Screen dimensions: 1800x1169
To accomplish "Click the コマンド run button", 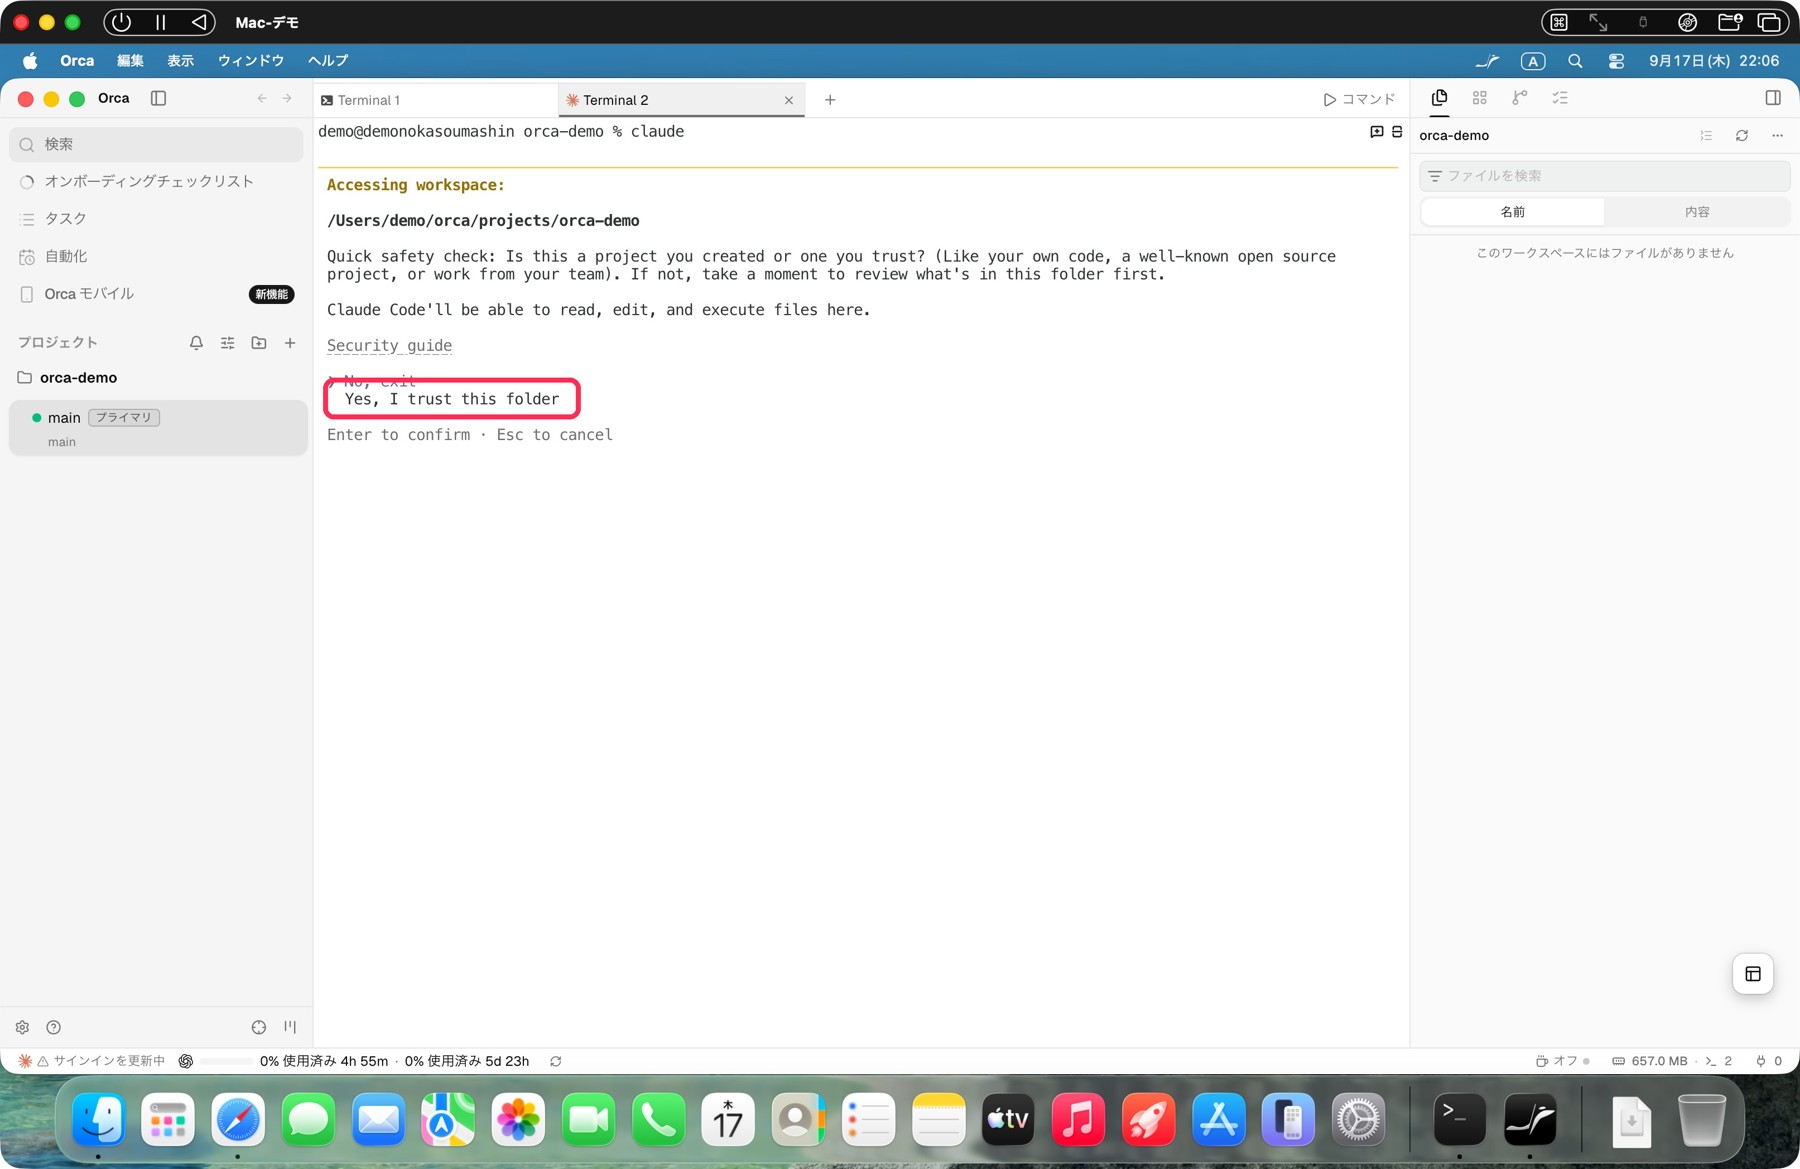I will coord(1359,99).
